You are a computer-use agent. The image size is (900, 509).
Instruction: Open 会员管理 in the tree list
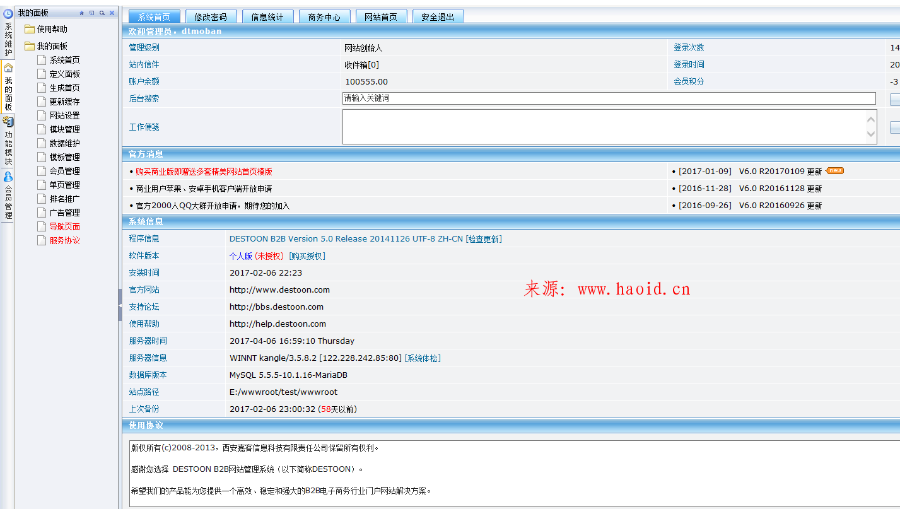64,170
